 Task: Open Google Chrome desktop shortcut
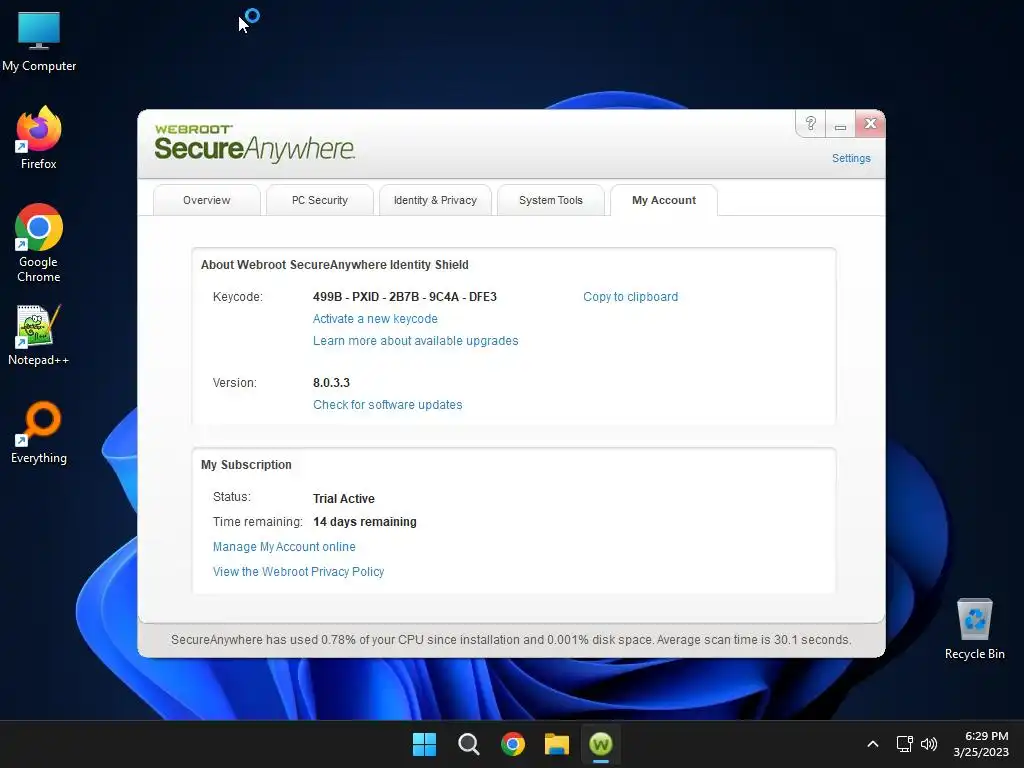[x=39, y=243]
